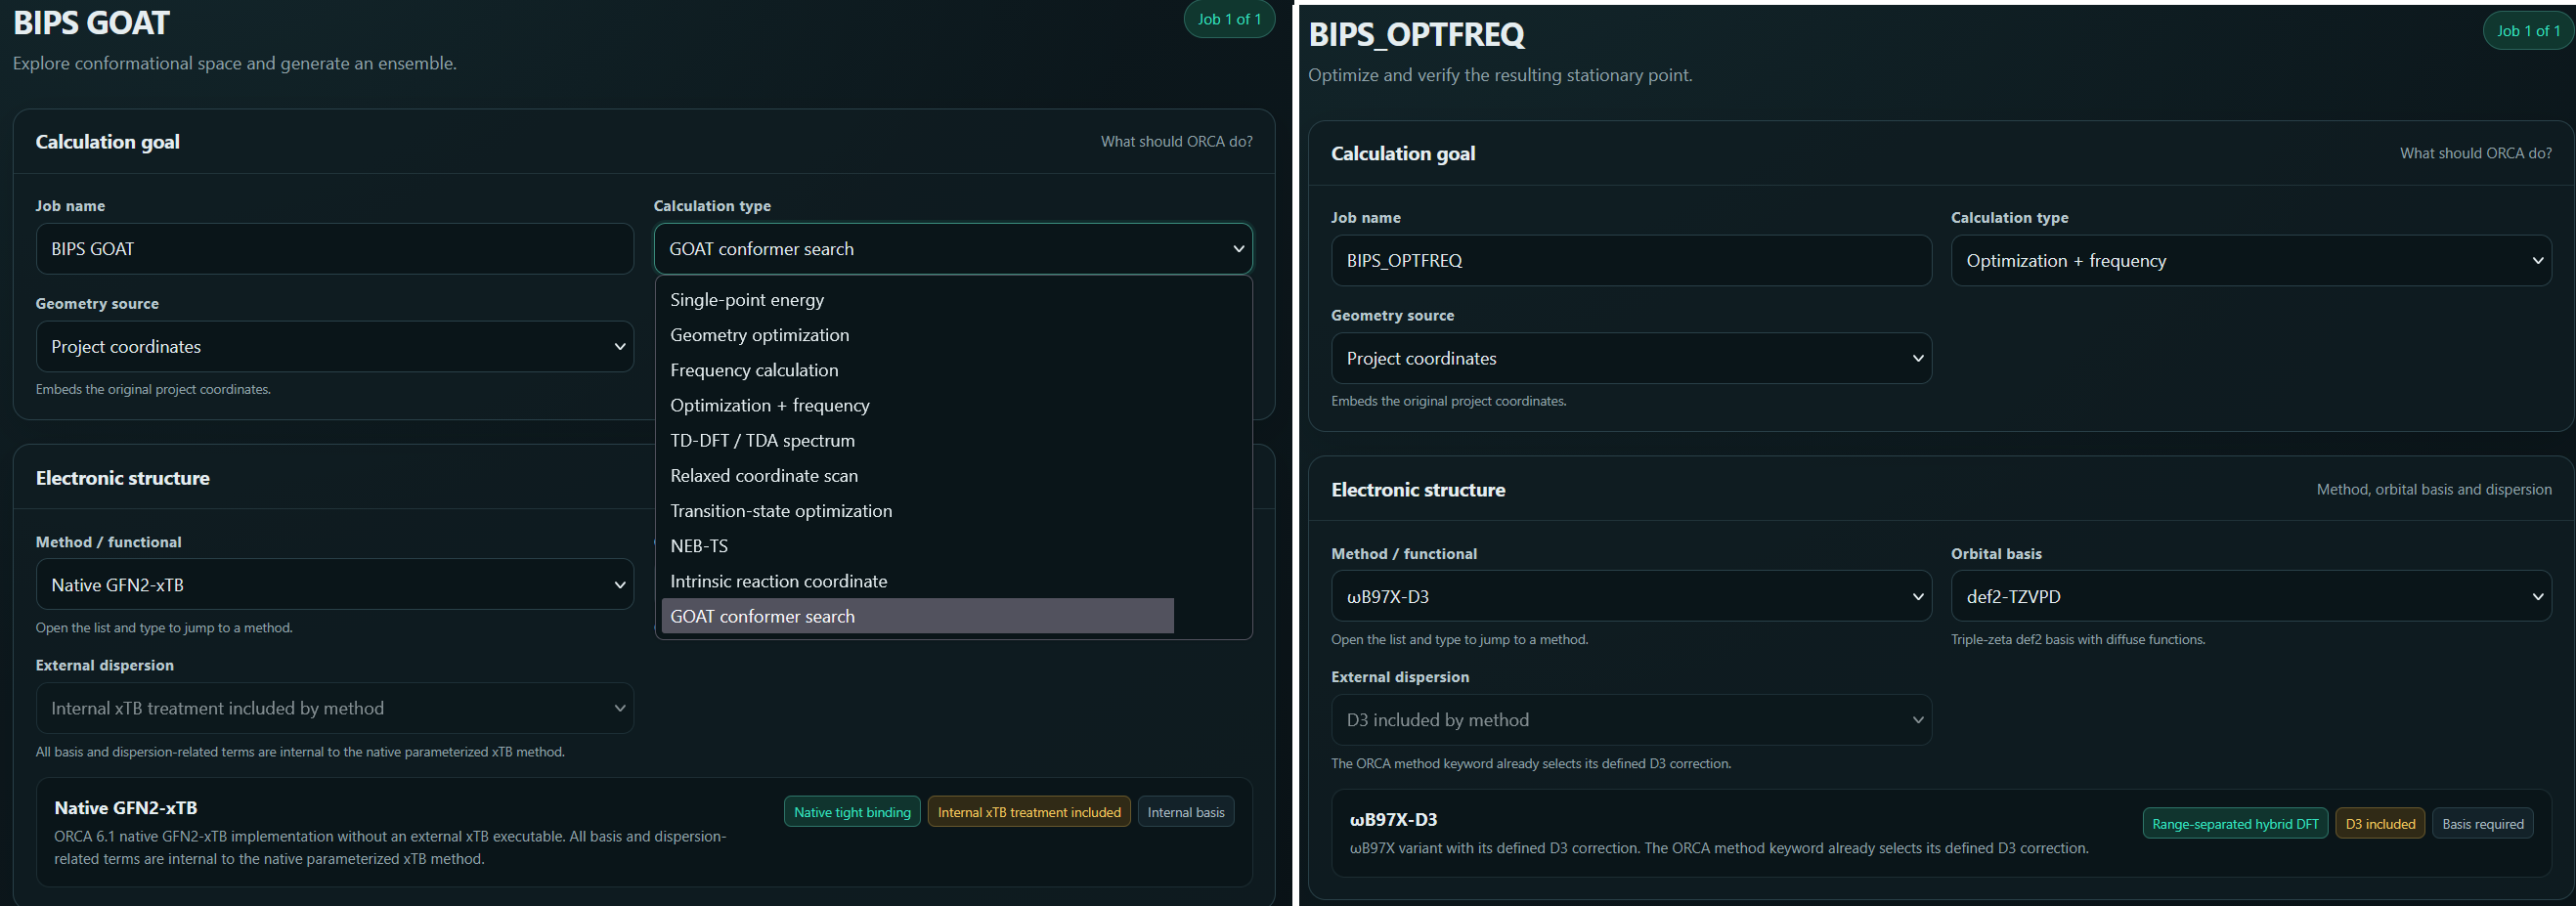Click "What should ORCA do?" in BIPS_OPTFREQ

pos(2475,153)
